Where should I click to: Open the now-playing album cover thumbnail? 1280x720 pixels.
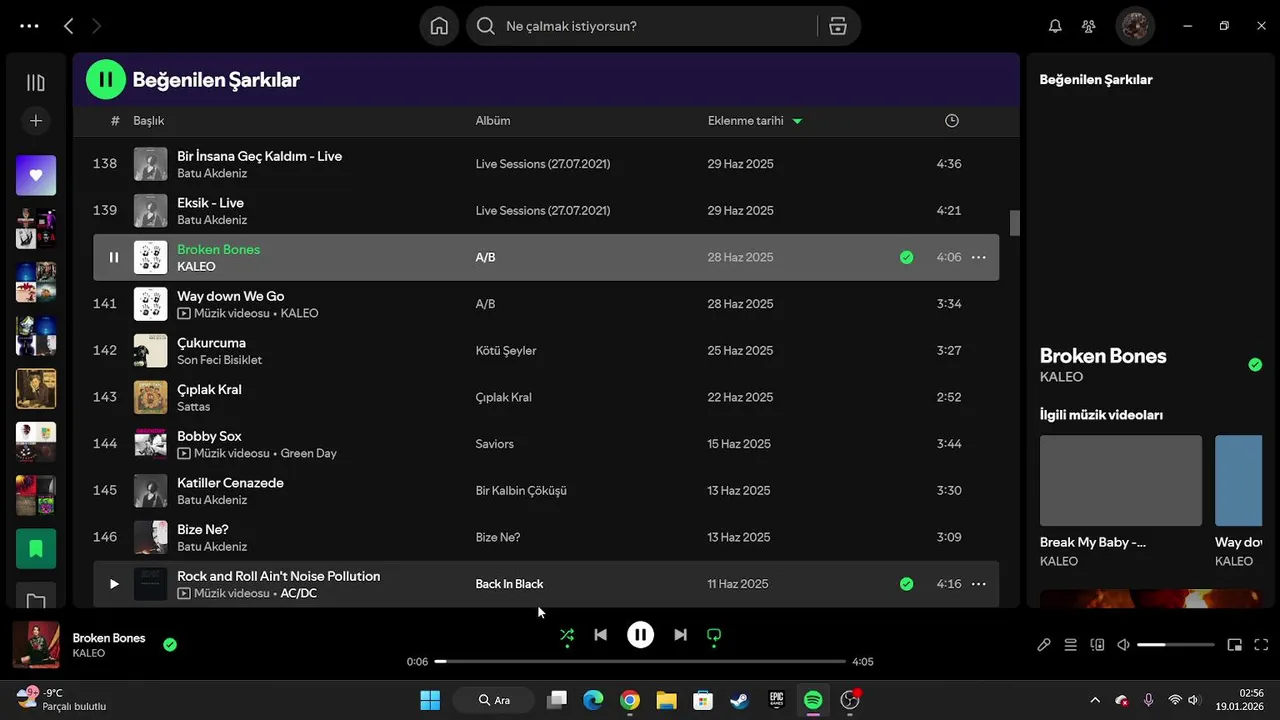(x=36, y=645)
